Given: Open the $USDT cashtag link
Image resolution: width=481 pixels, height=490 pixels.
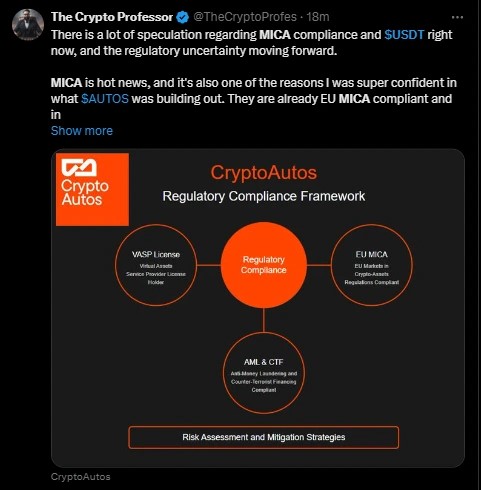Looking at the screenshot, I should 404,35.
